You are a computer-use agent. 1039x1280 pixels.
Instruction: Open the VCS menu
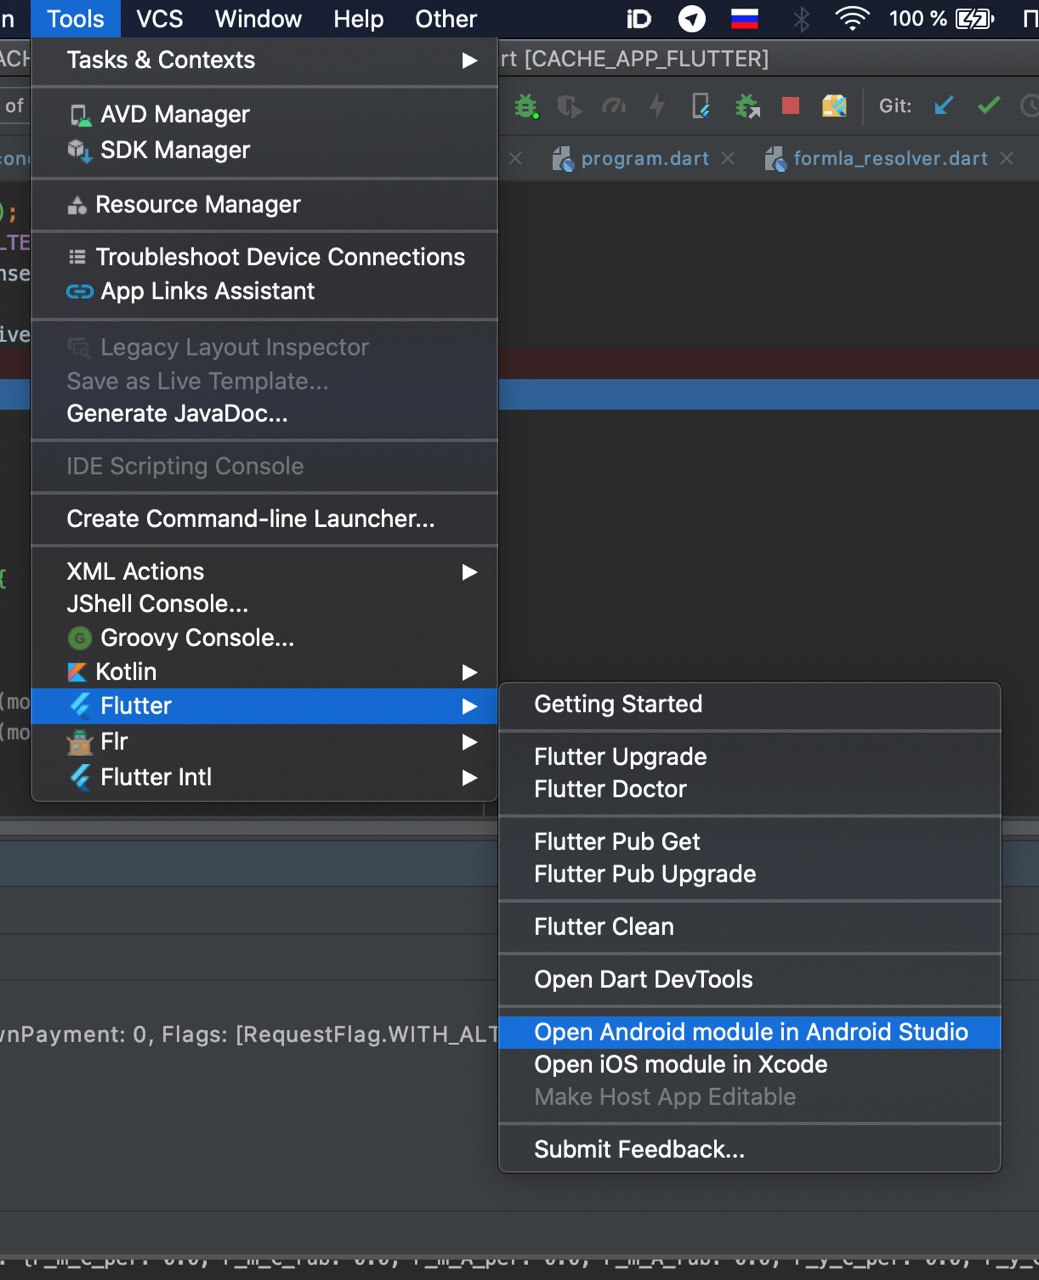point(160,19)
